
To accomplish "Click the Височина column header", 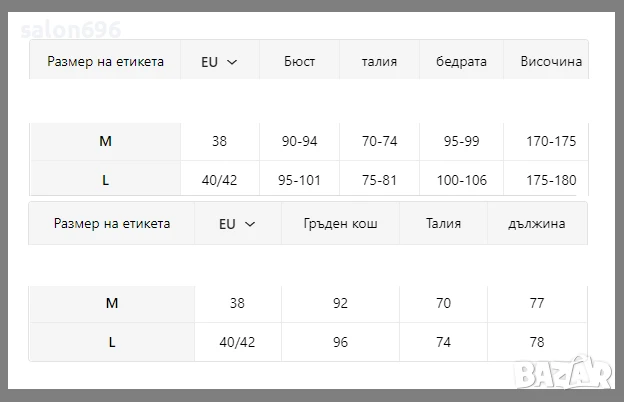I will 551,61.
